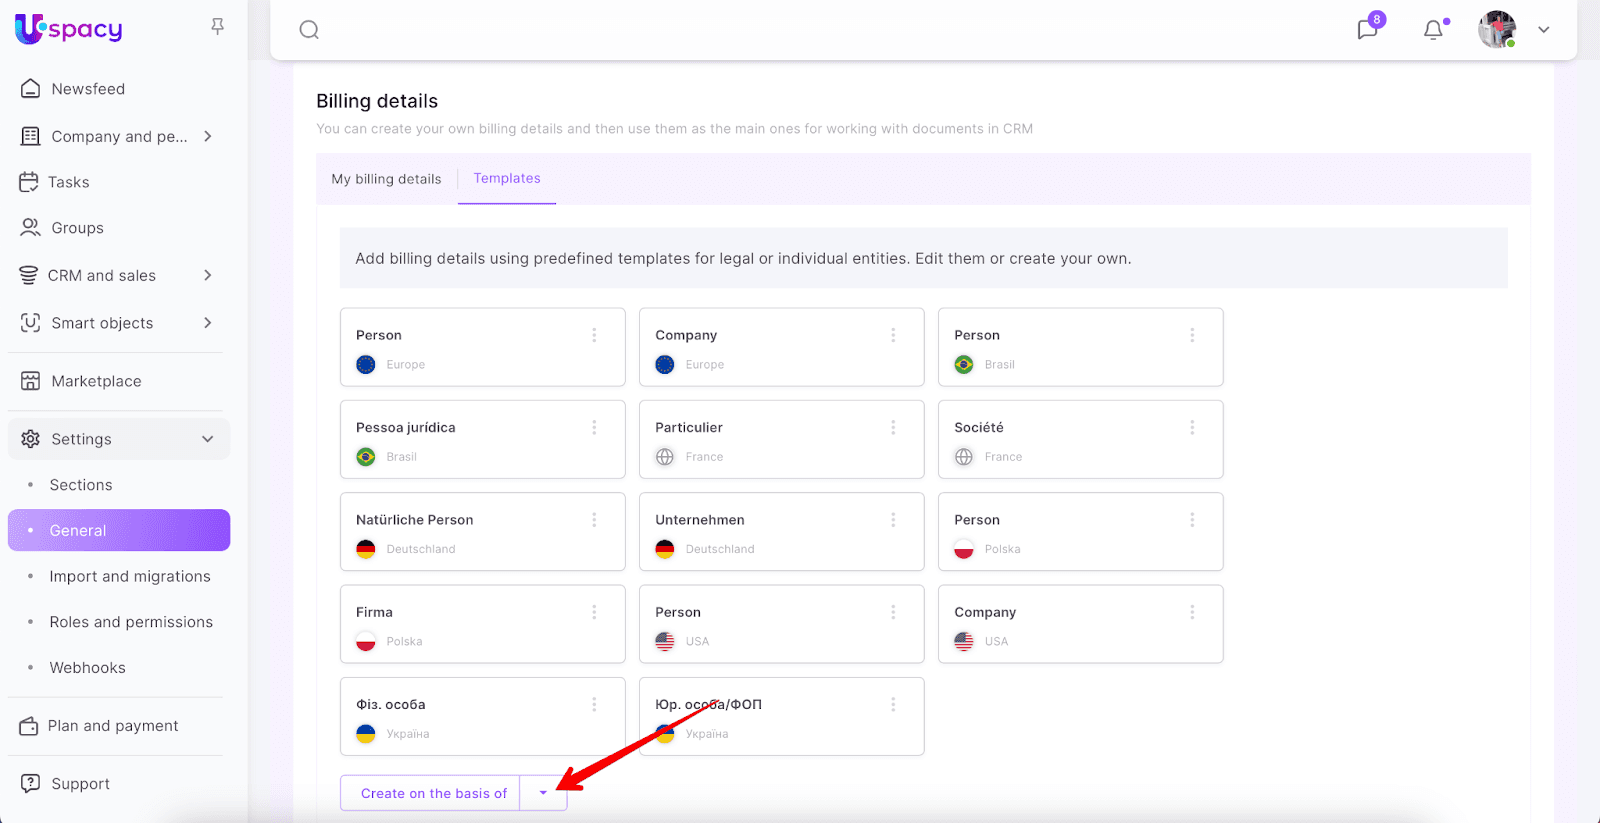This screenshot has height=823, width=1600.
Task: Switch to My billing details tab
Action: pyautogui.click(x=386, y=179)
